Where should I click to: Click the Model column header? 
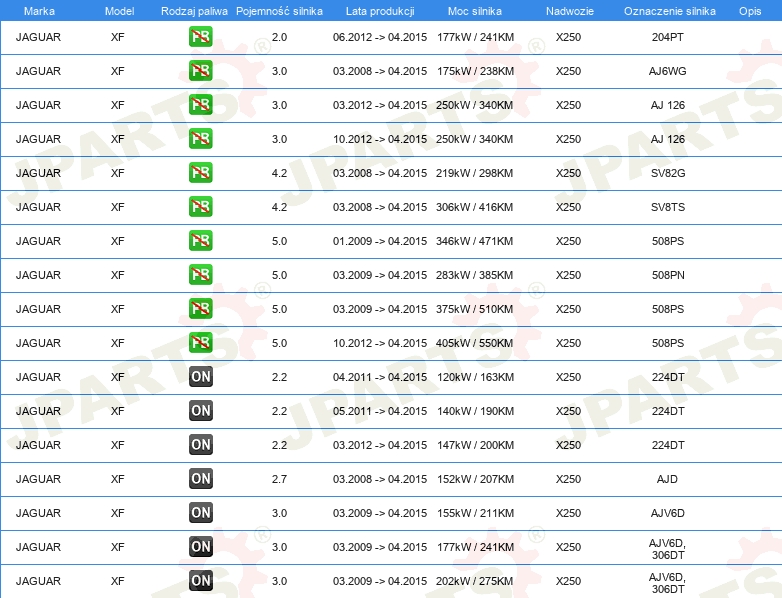(119, 11)
